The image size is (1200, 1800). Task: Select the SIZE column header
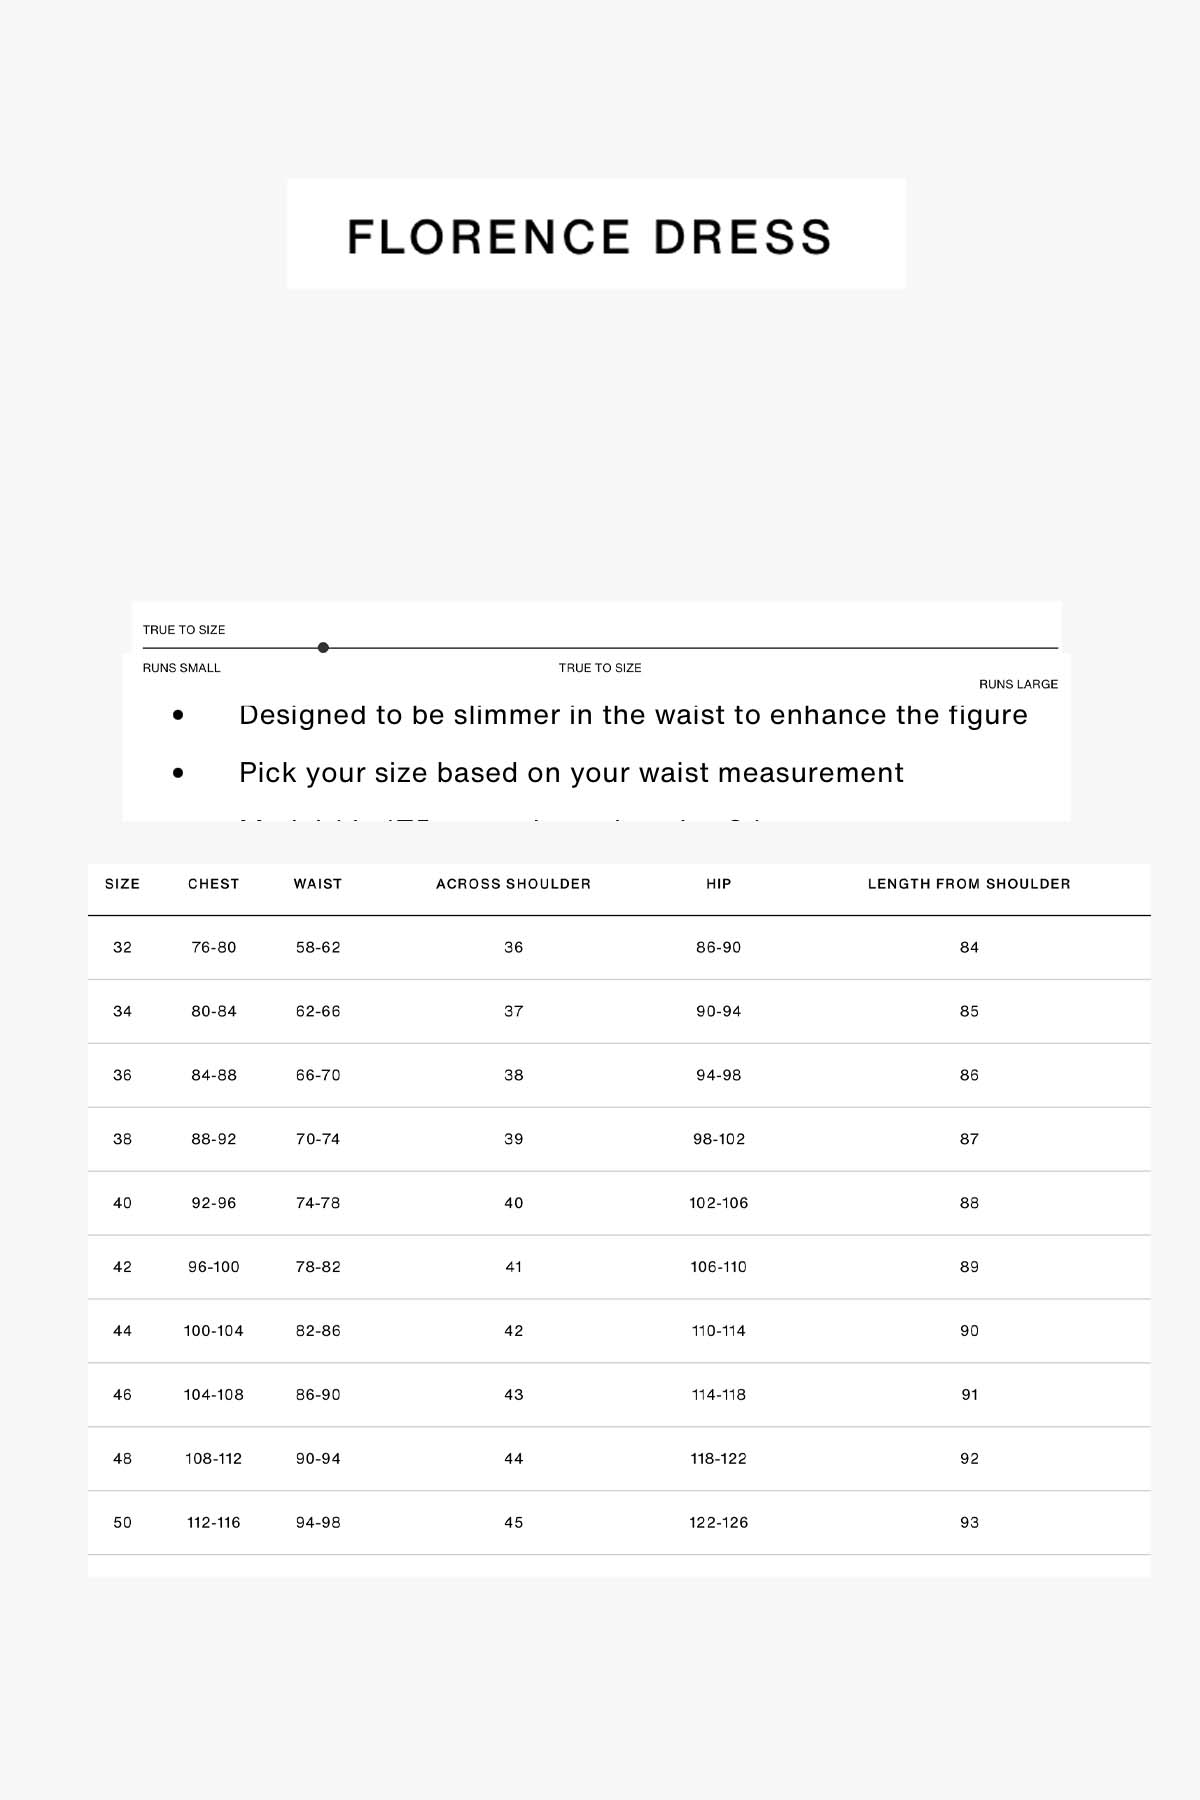point(122,884)
